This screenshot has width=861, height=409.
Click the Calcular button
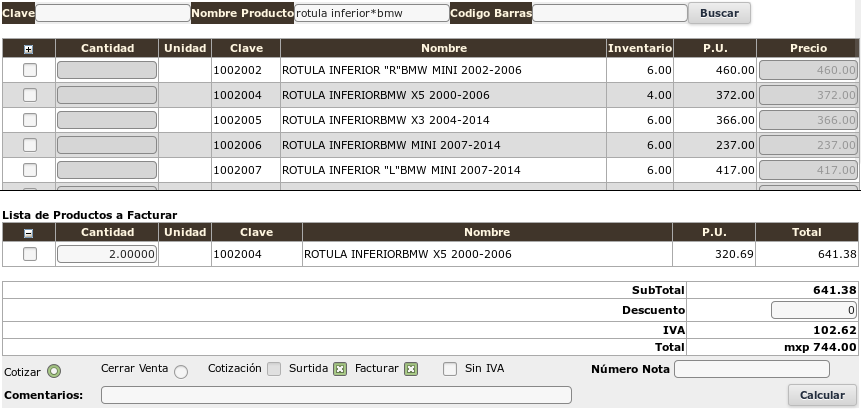click(x=822, y=395)
